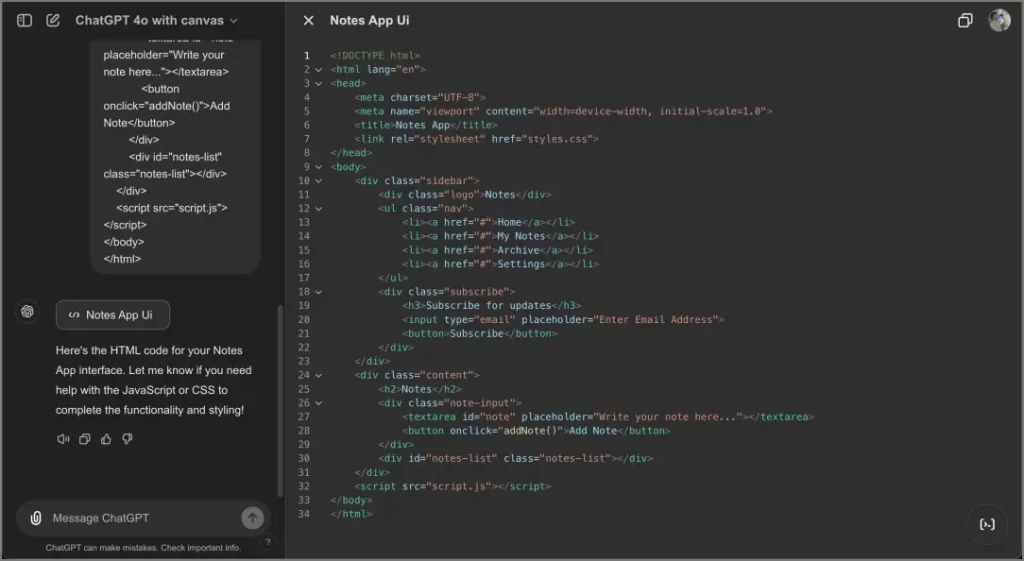Give thumbs up to the response
The height and width of the screenshot is (561, 1024).
[x=106, y=439]
